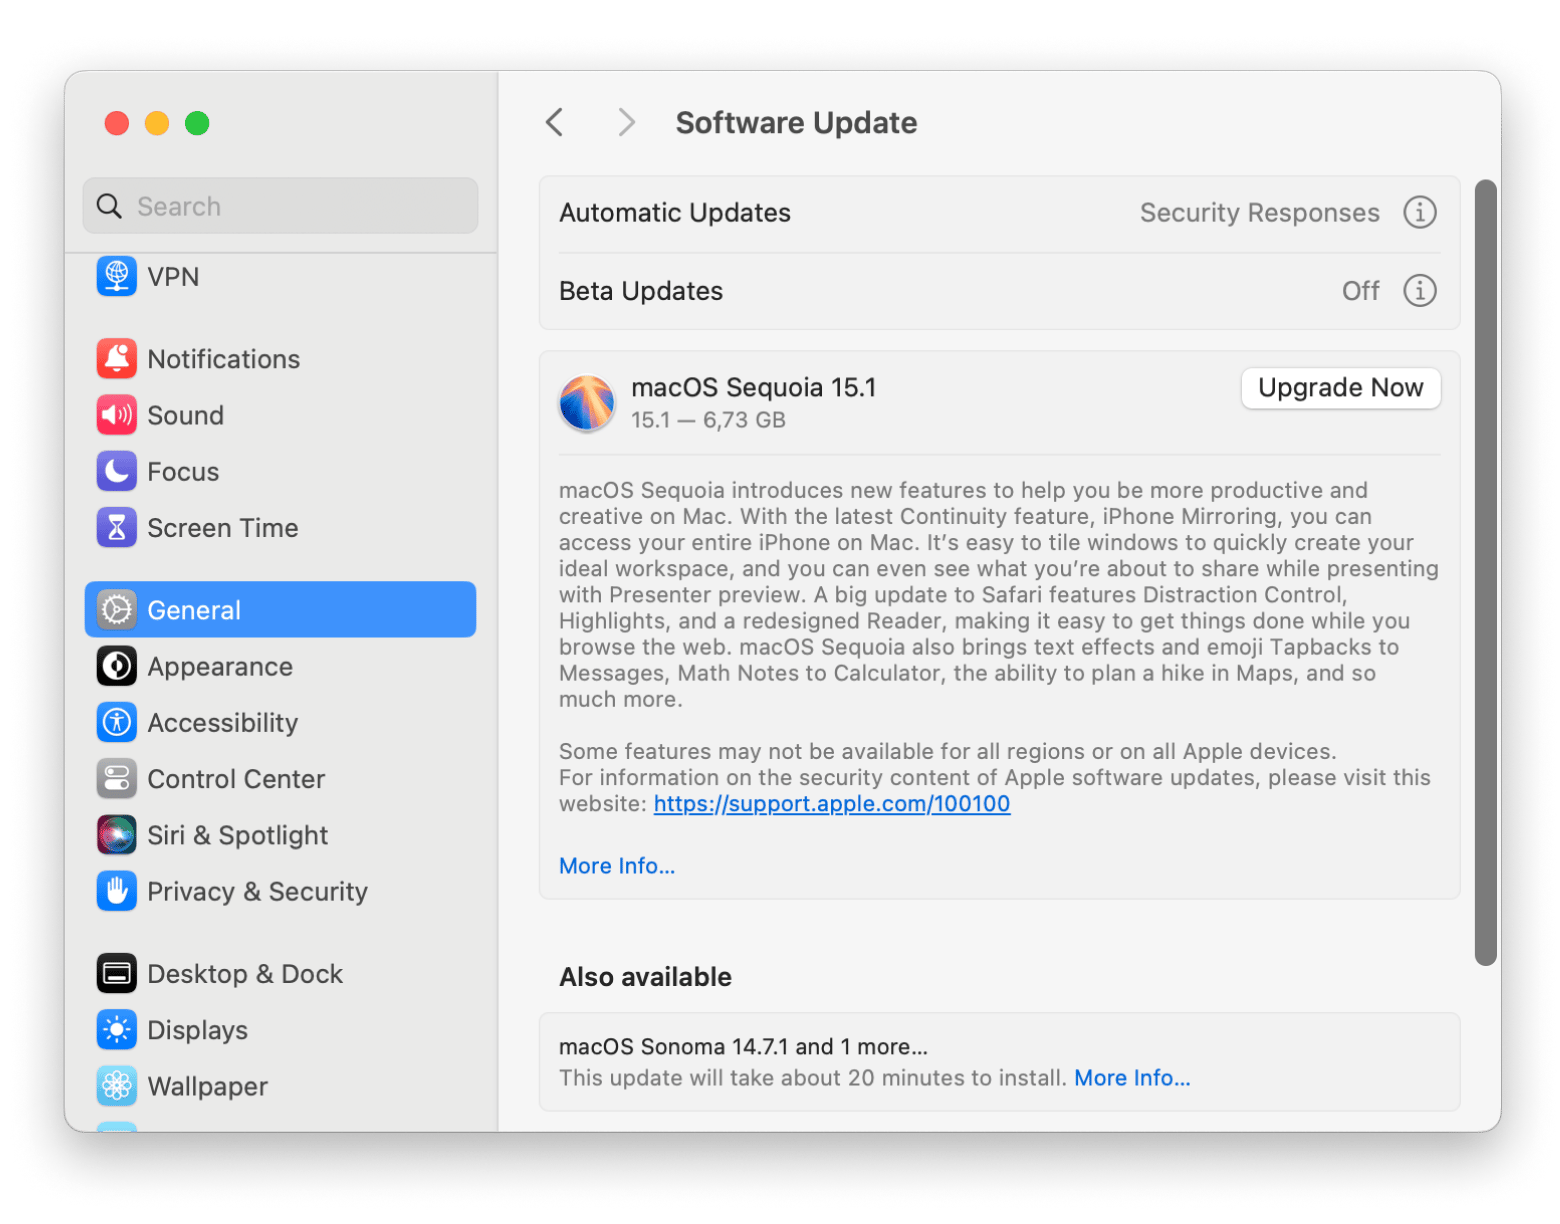
Task: Click the yellow minimize window button
Action: click(x=157, y=123)
